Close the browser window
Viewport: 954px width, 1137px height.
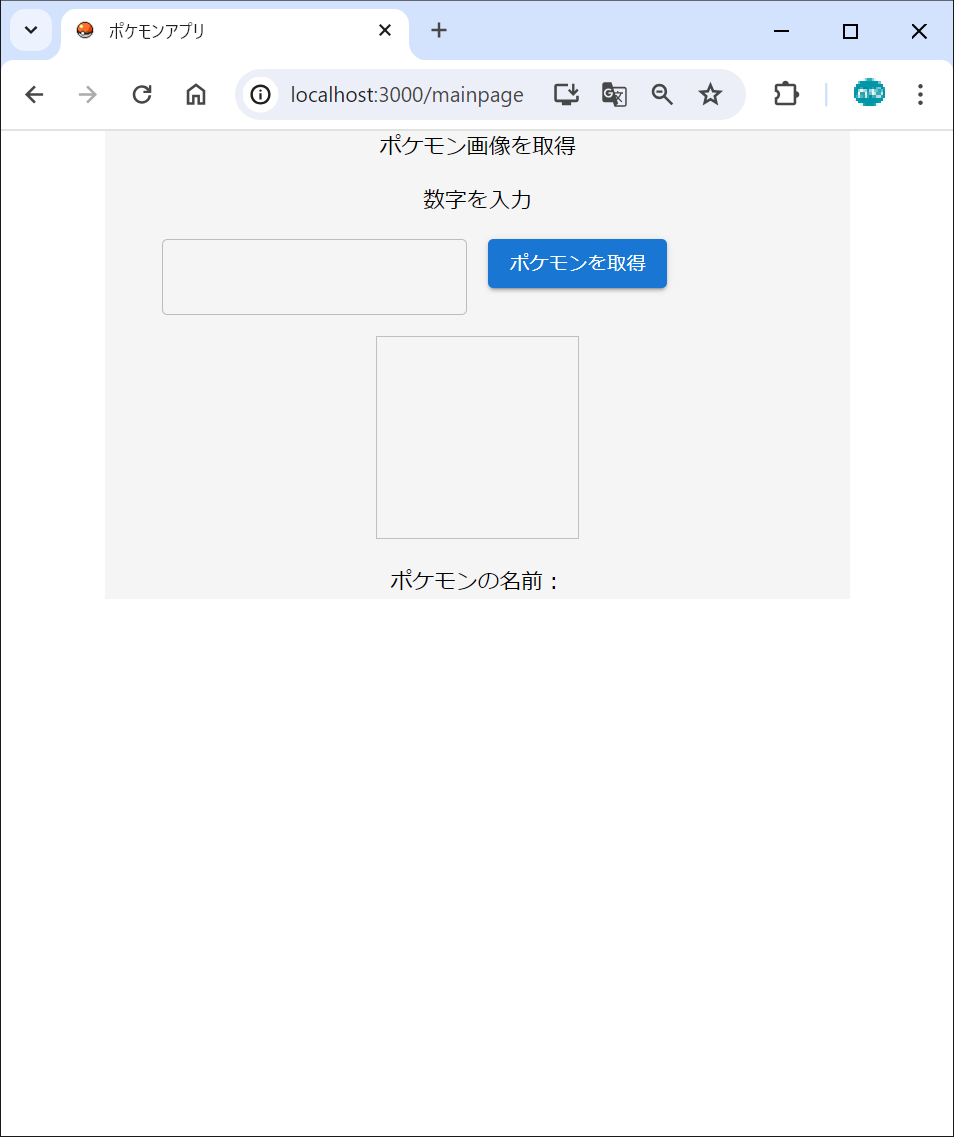918,31
